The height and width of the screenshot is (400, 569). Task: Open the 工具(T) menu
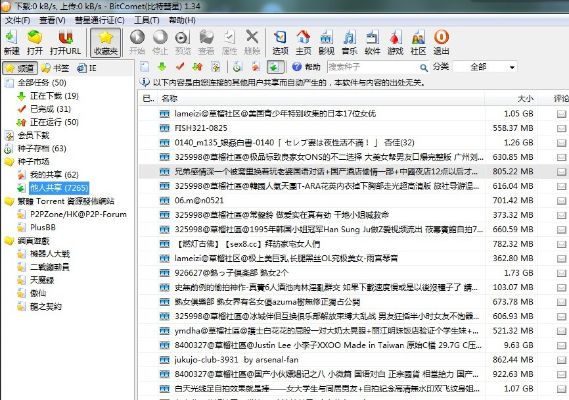tap(147, 20)
